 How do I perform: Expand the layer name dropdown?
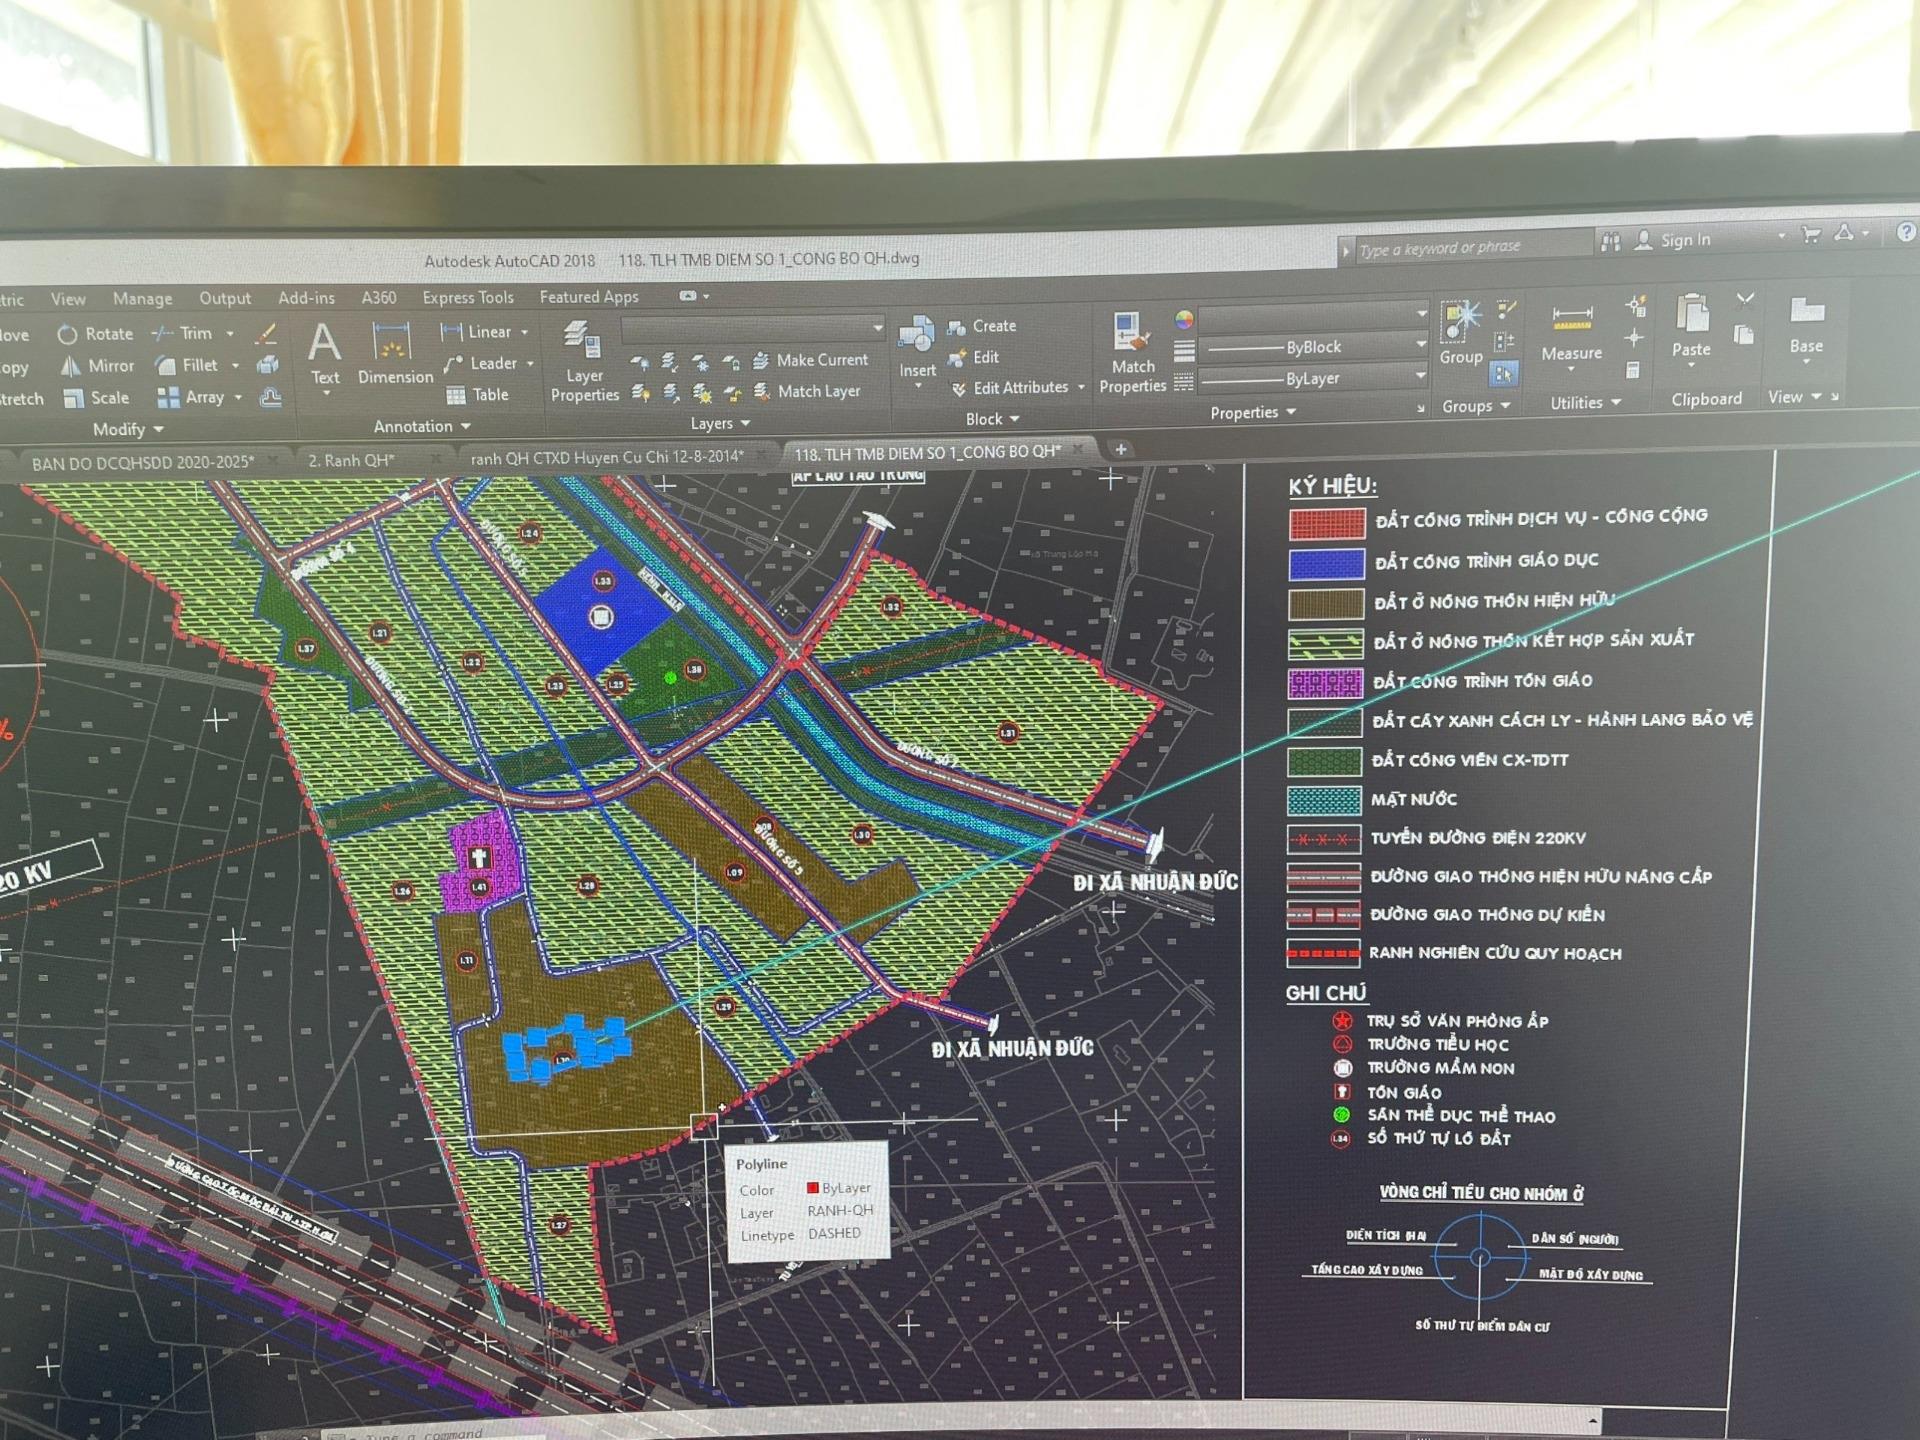[877, 328]
